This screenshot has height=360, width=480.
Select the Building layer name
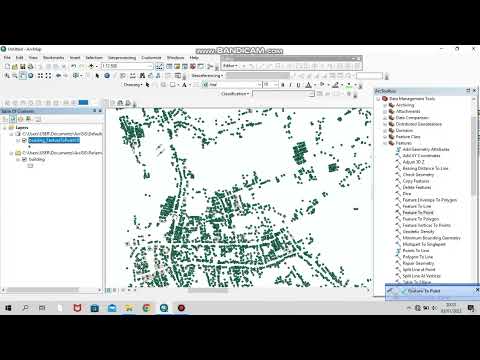point(37,159)
